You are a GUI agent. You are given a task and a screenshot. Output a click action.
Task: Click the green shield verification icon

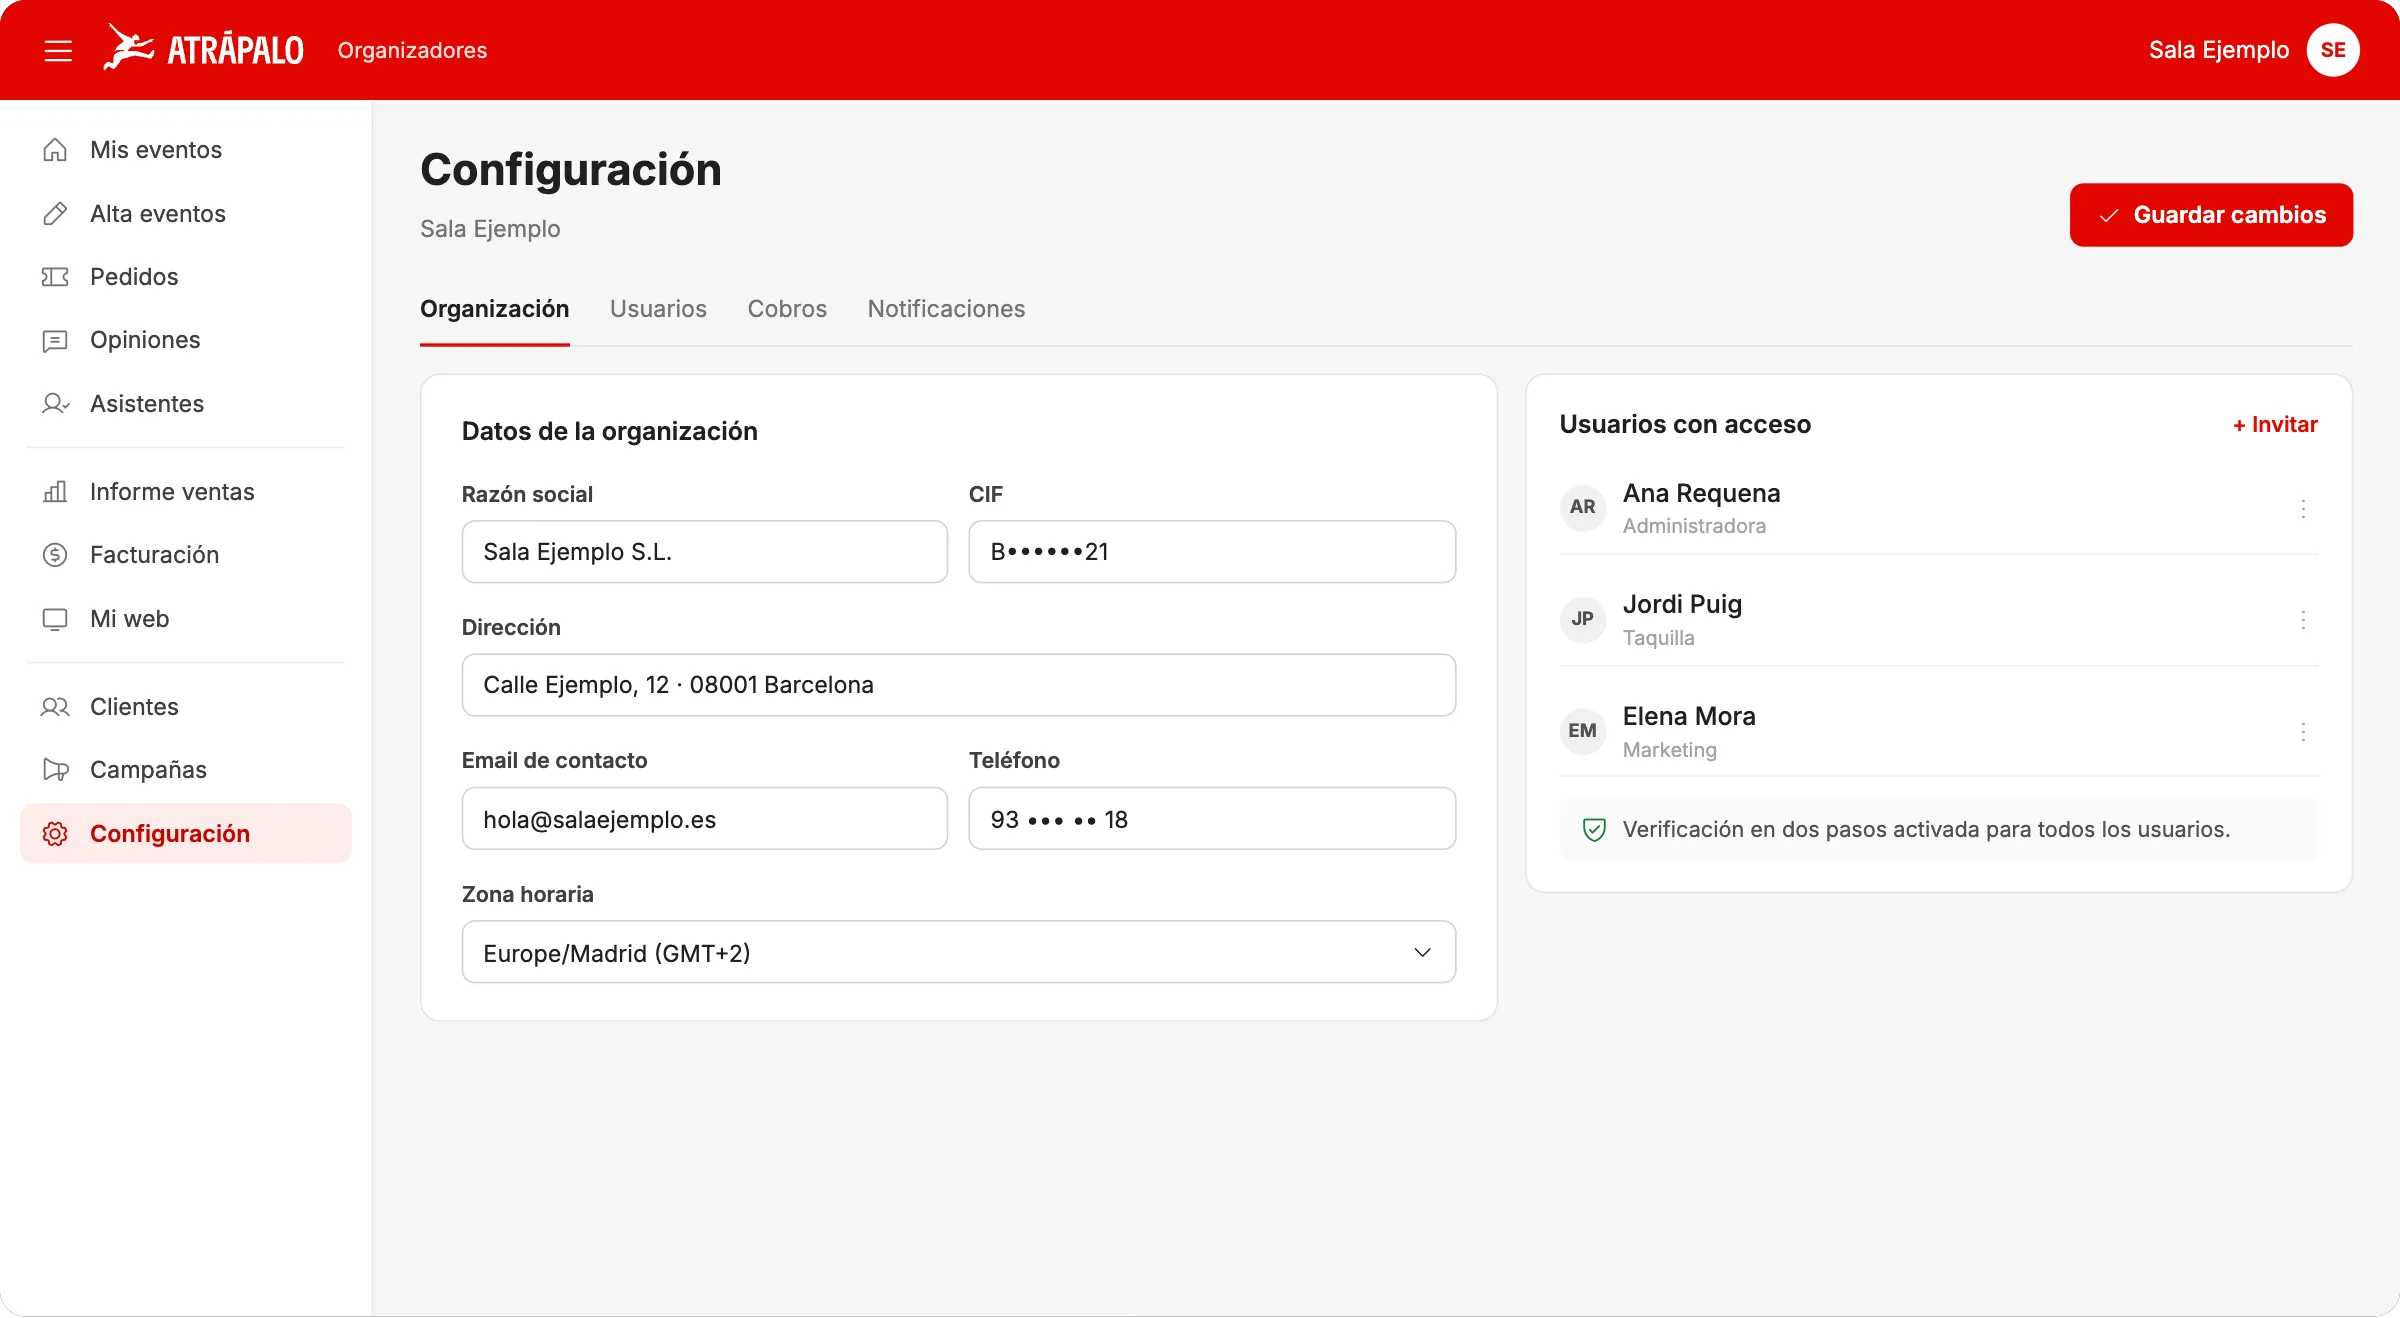1594,830
